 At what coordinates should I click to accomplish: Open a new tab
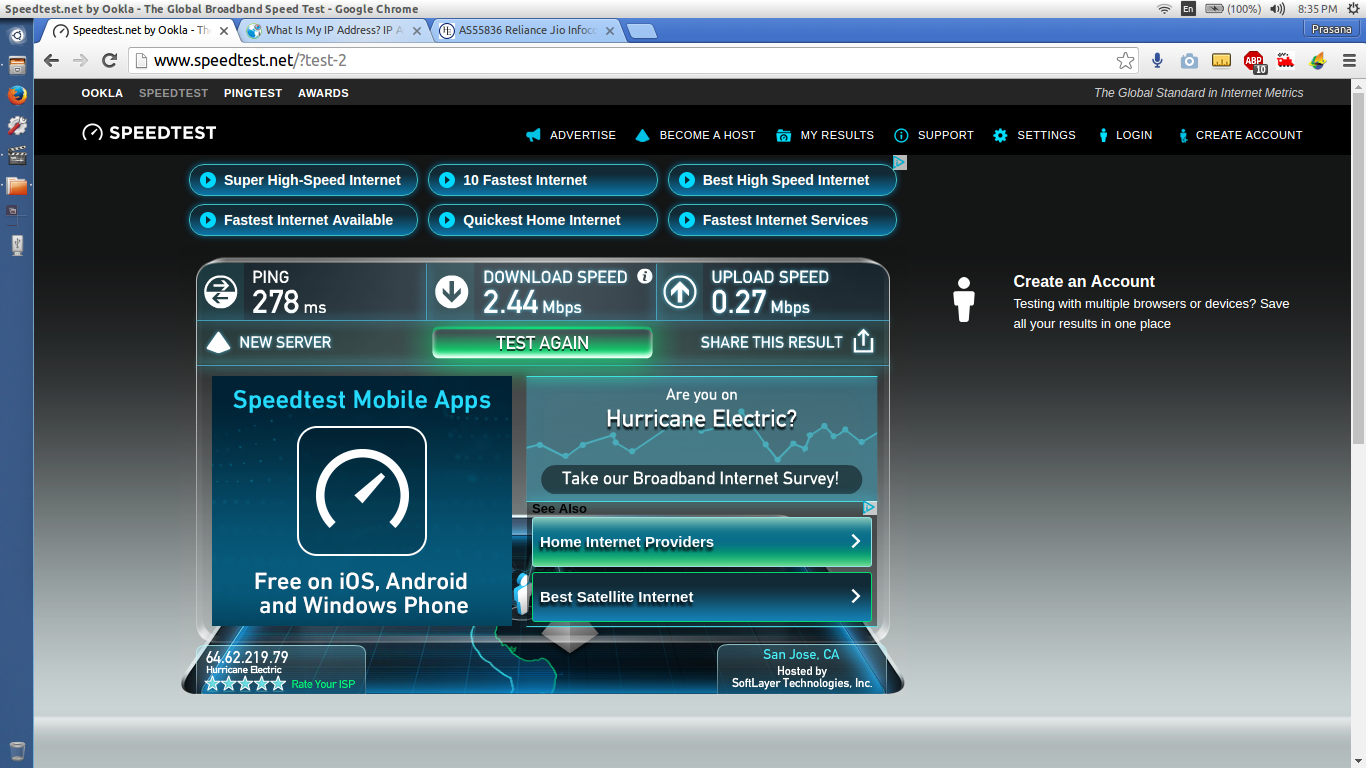pyautogui.click(x=641, y=31)
